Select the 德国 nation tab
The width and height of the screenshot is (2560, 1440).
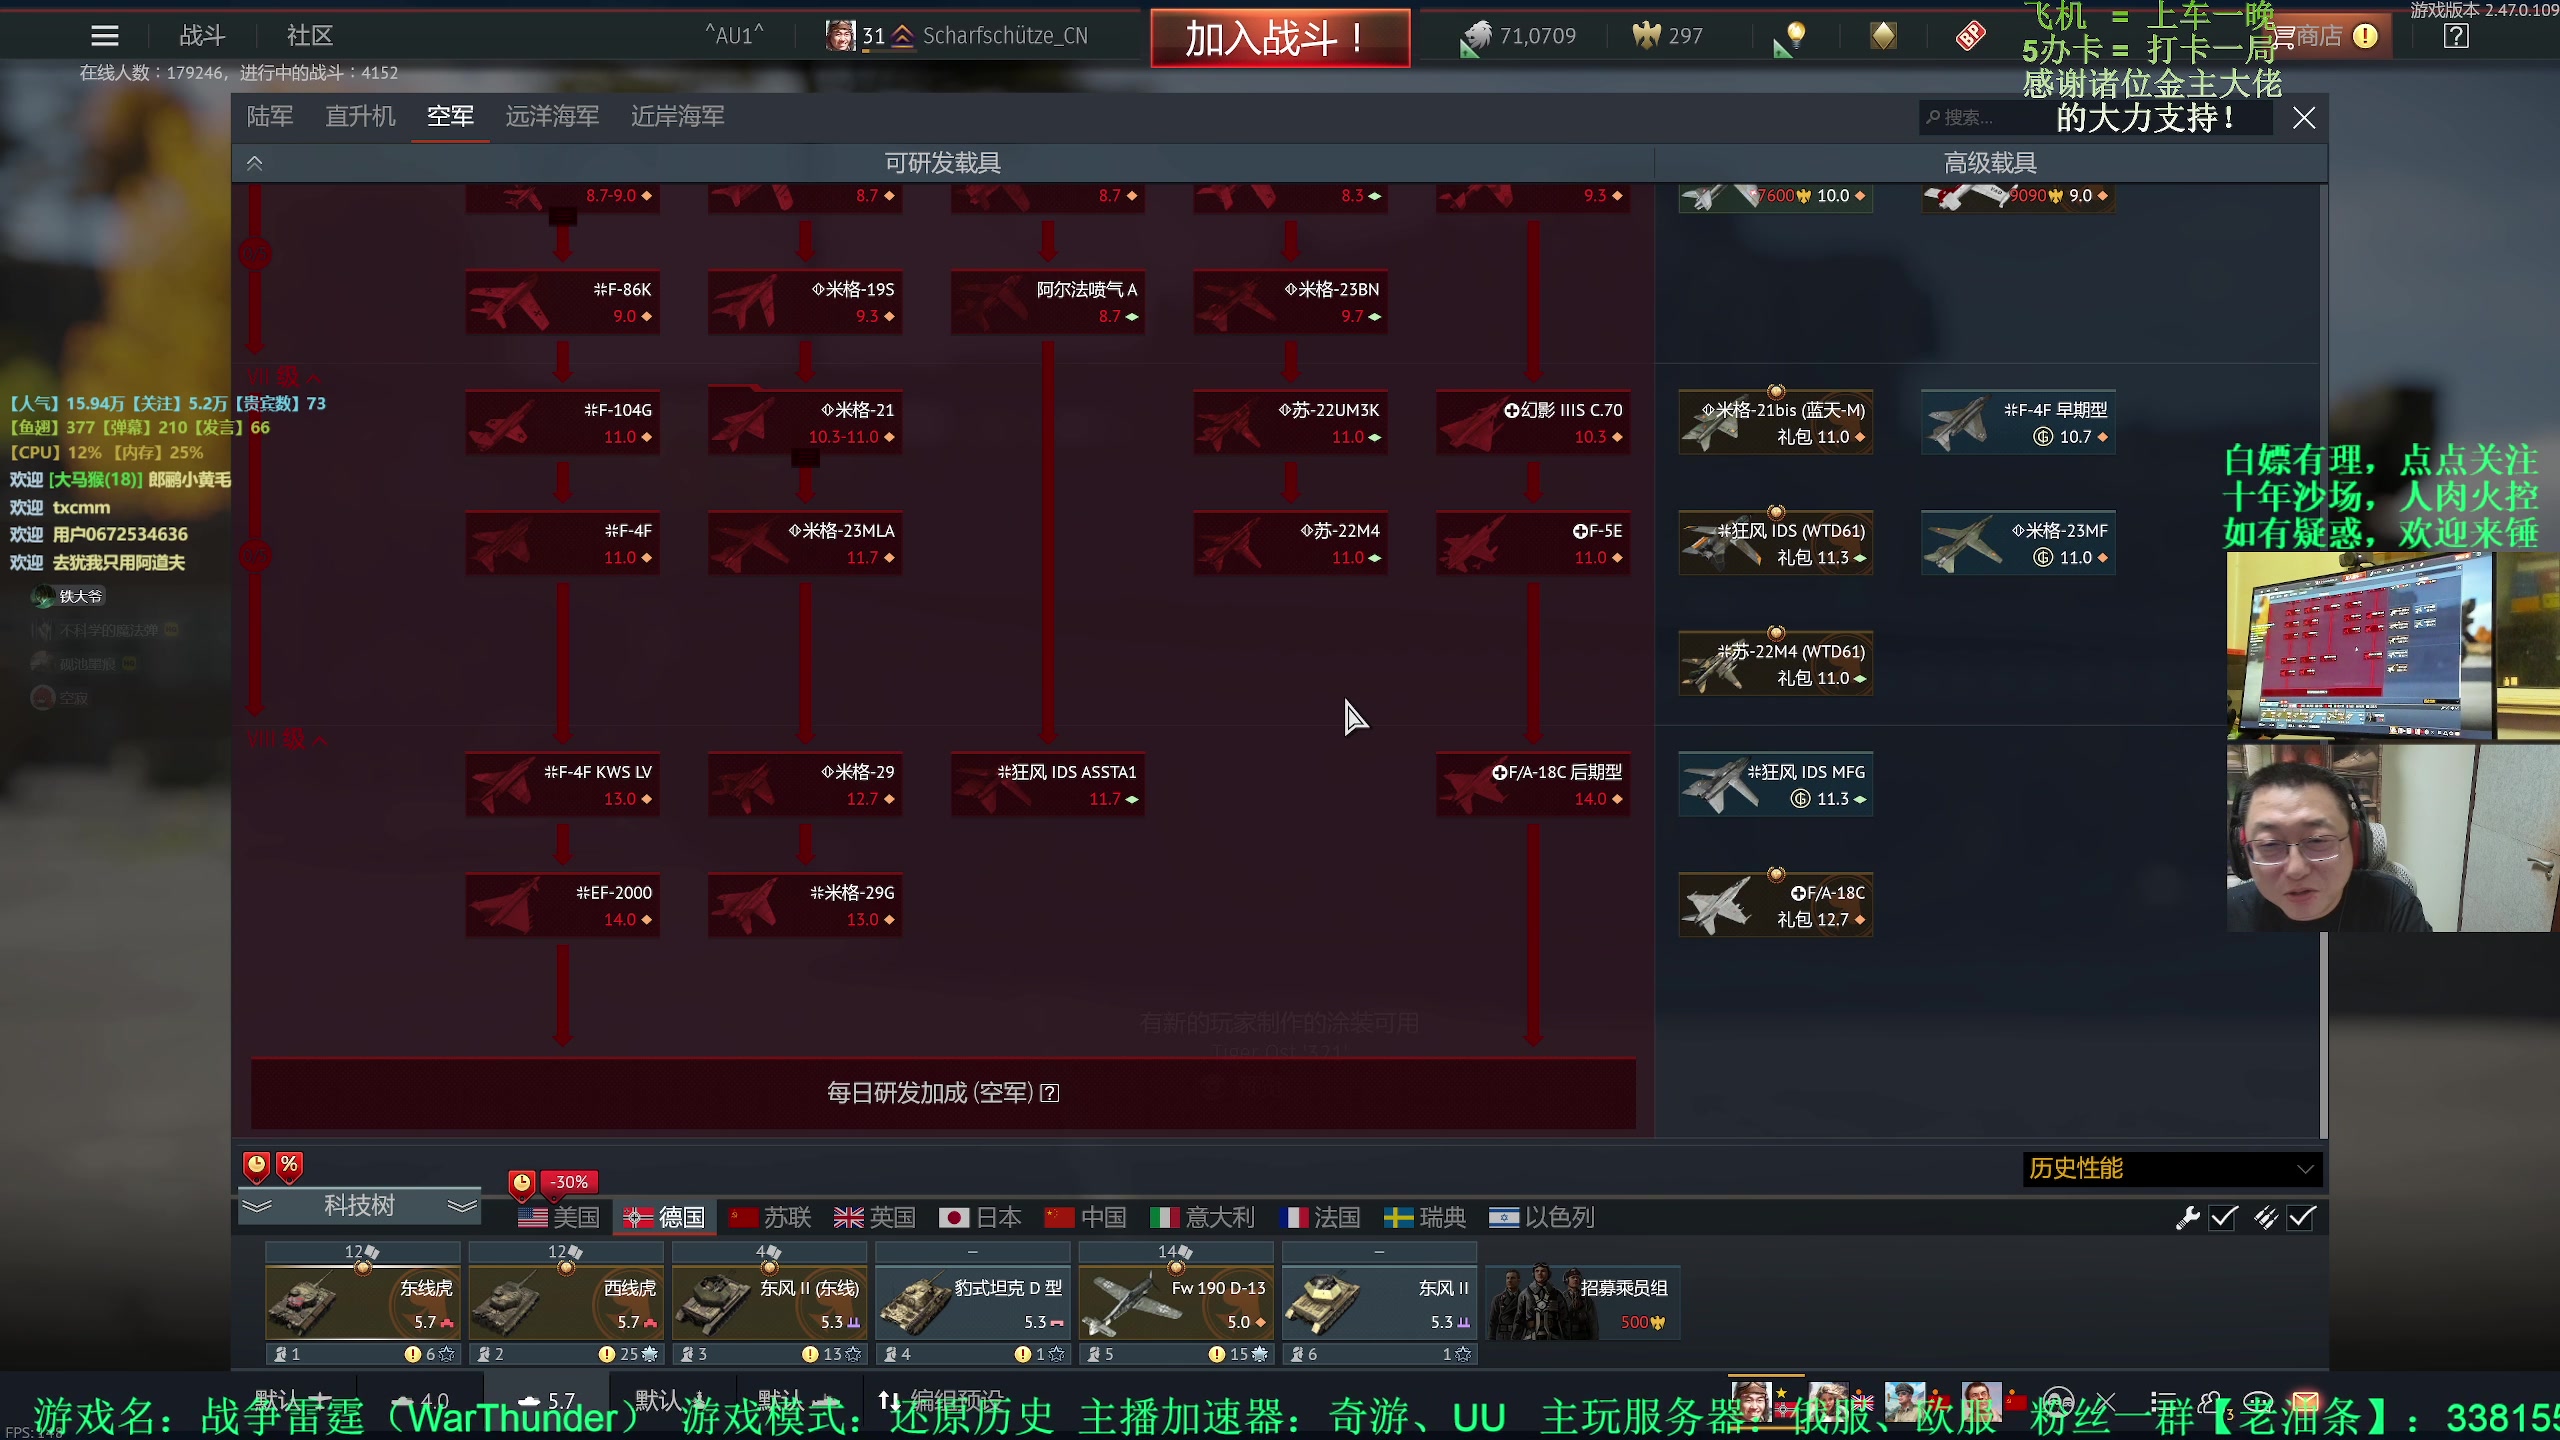664,1217
